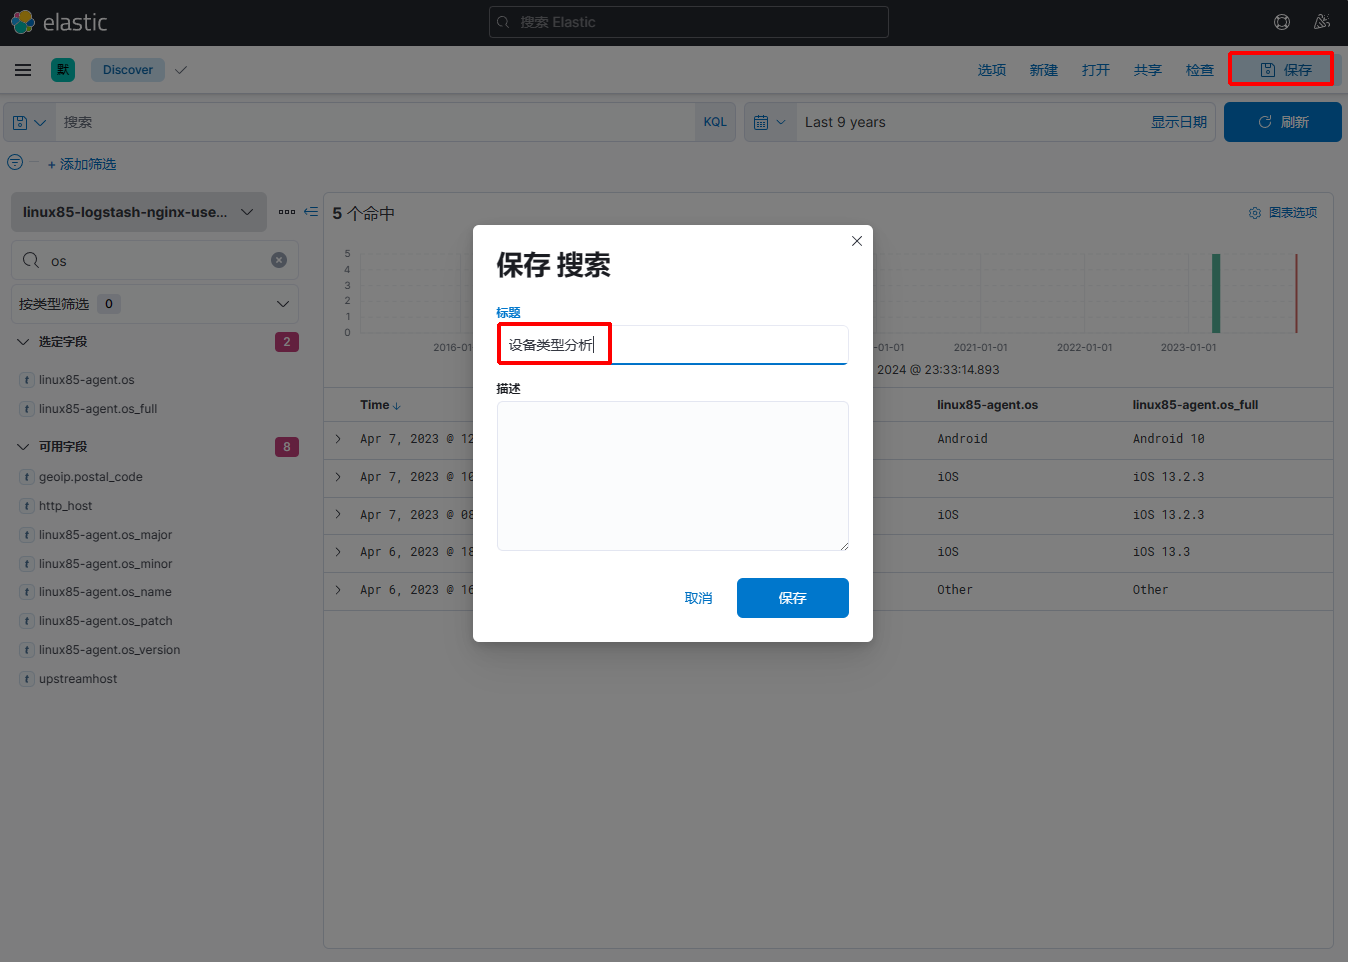Screen dimensions: 1348x962
Task: Open the hamburger navigation menu
Action: coord(23,70)
